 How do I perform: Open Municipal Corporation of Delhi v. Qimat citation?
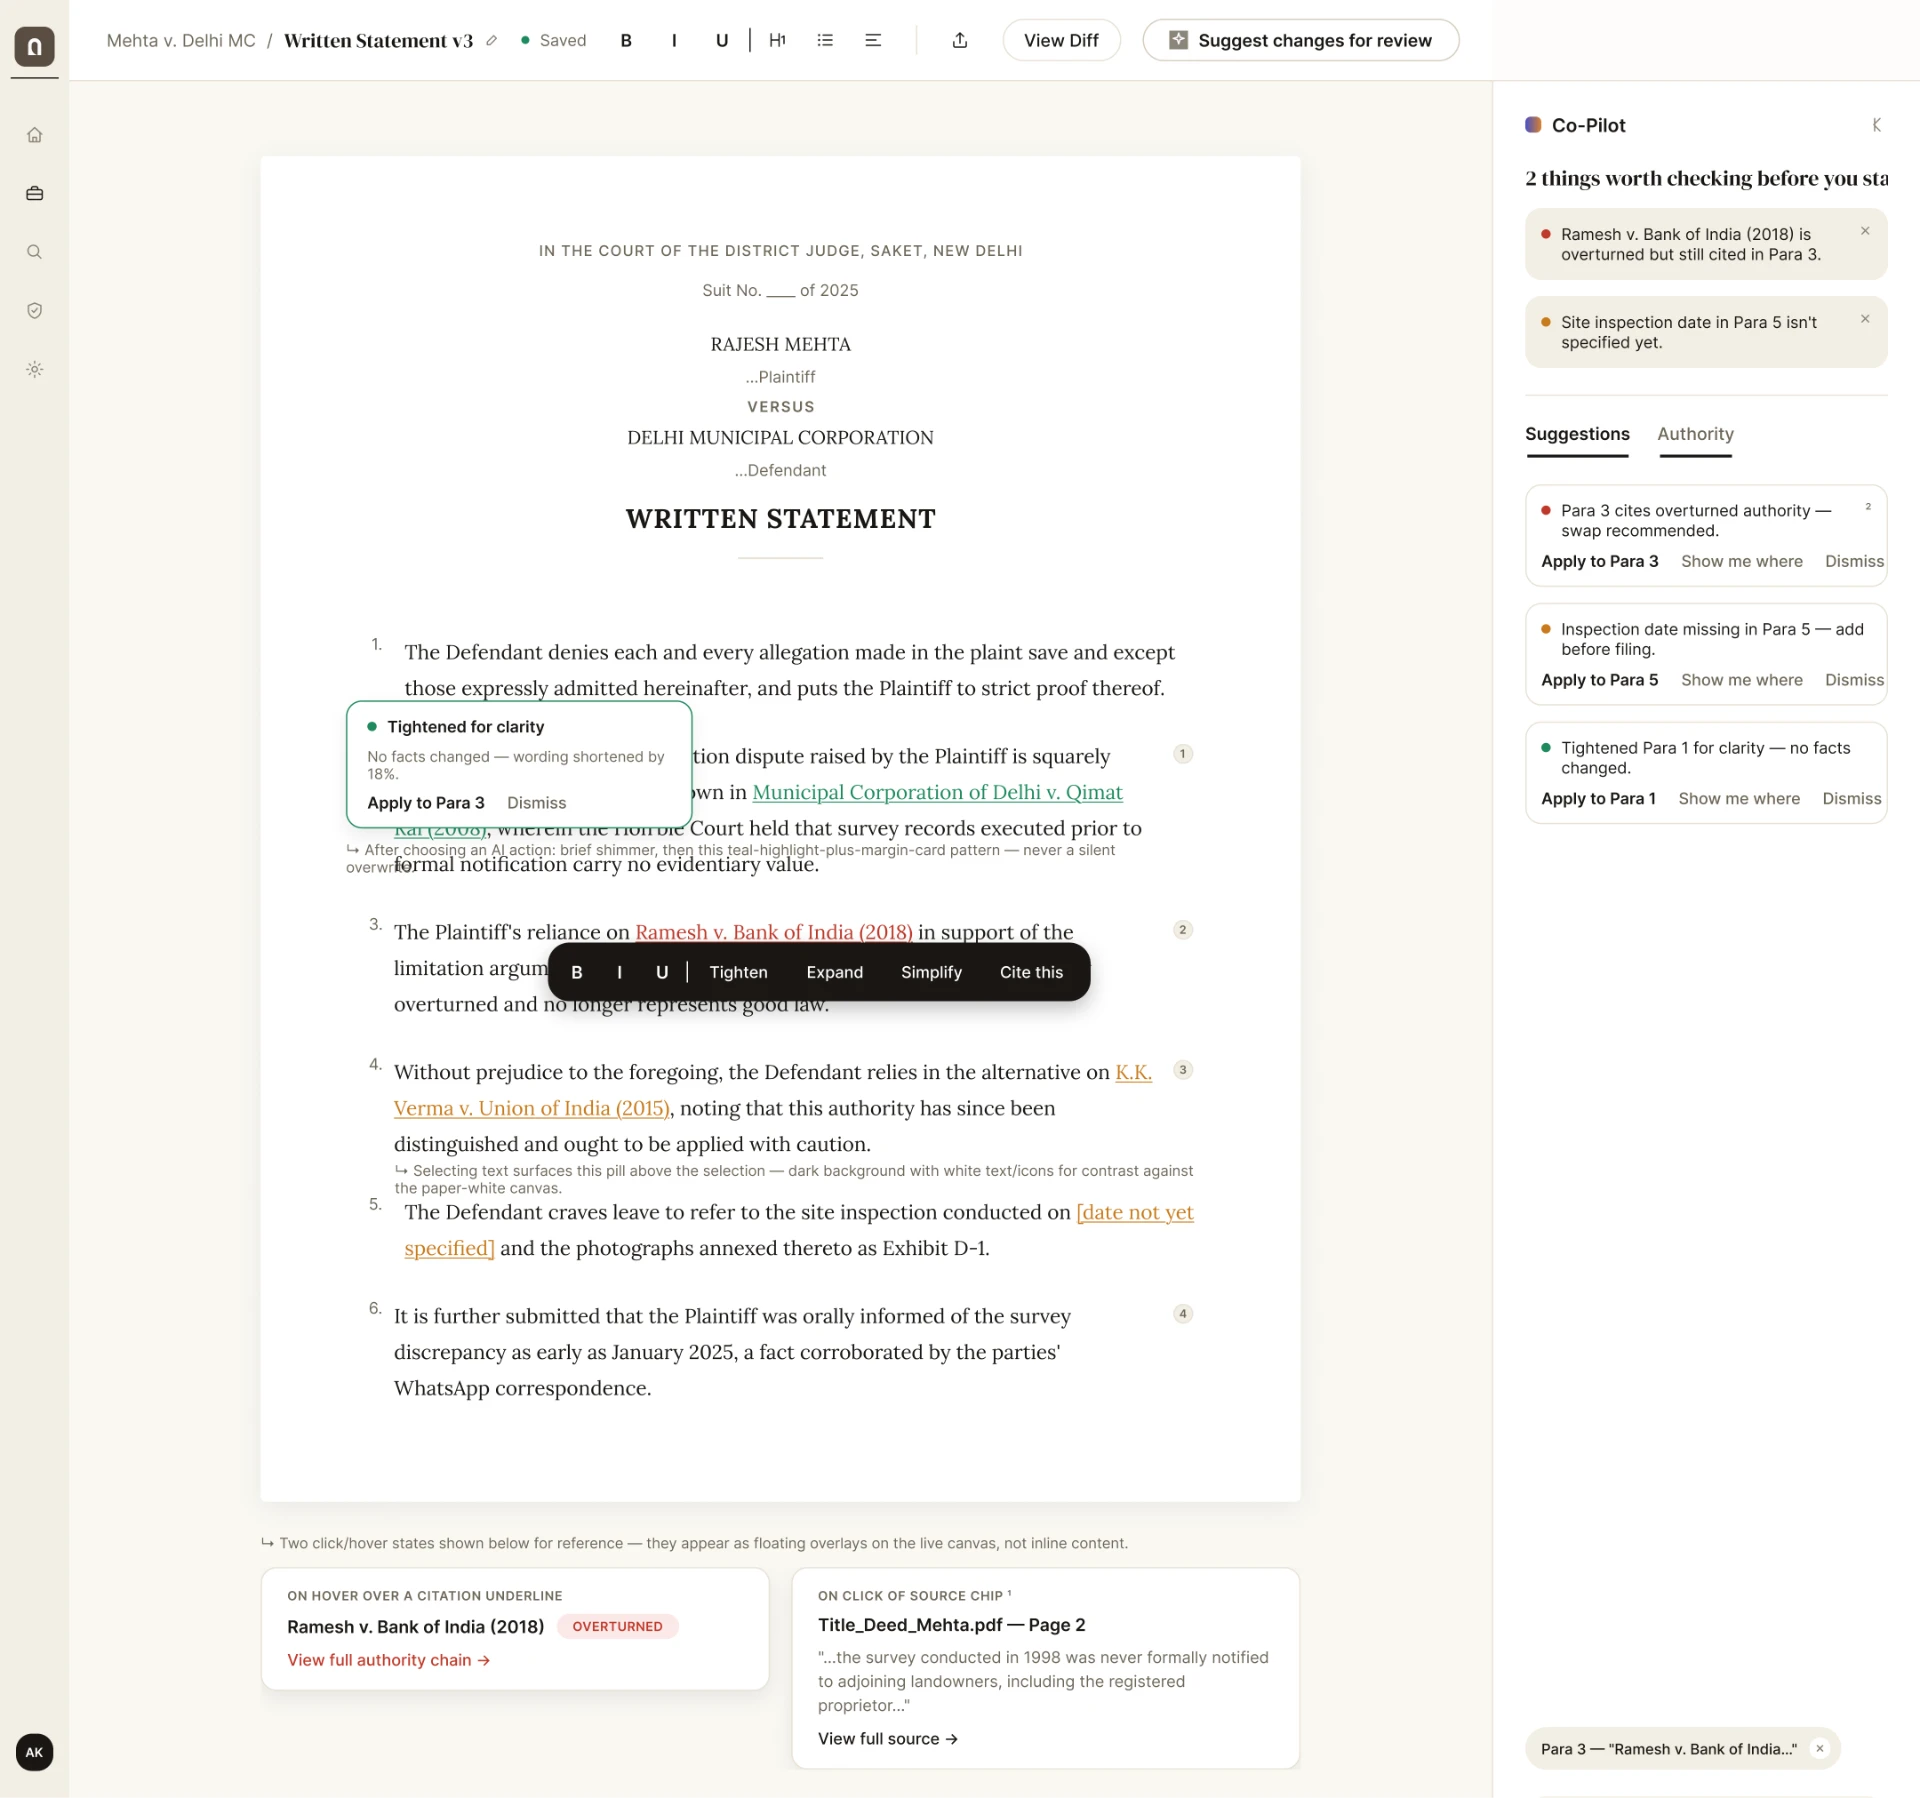point(937,792)
